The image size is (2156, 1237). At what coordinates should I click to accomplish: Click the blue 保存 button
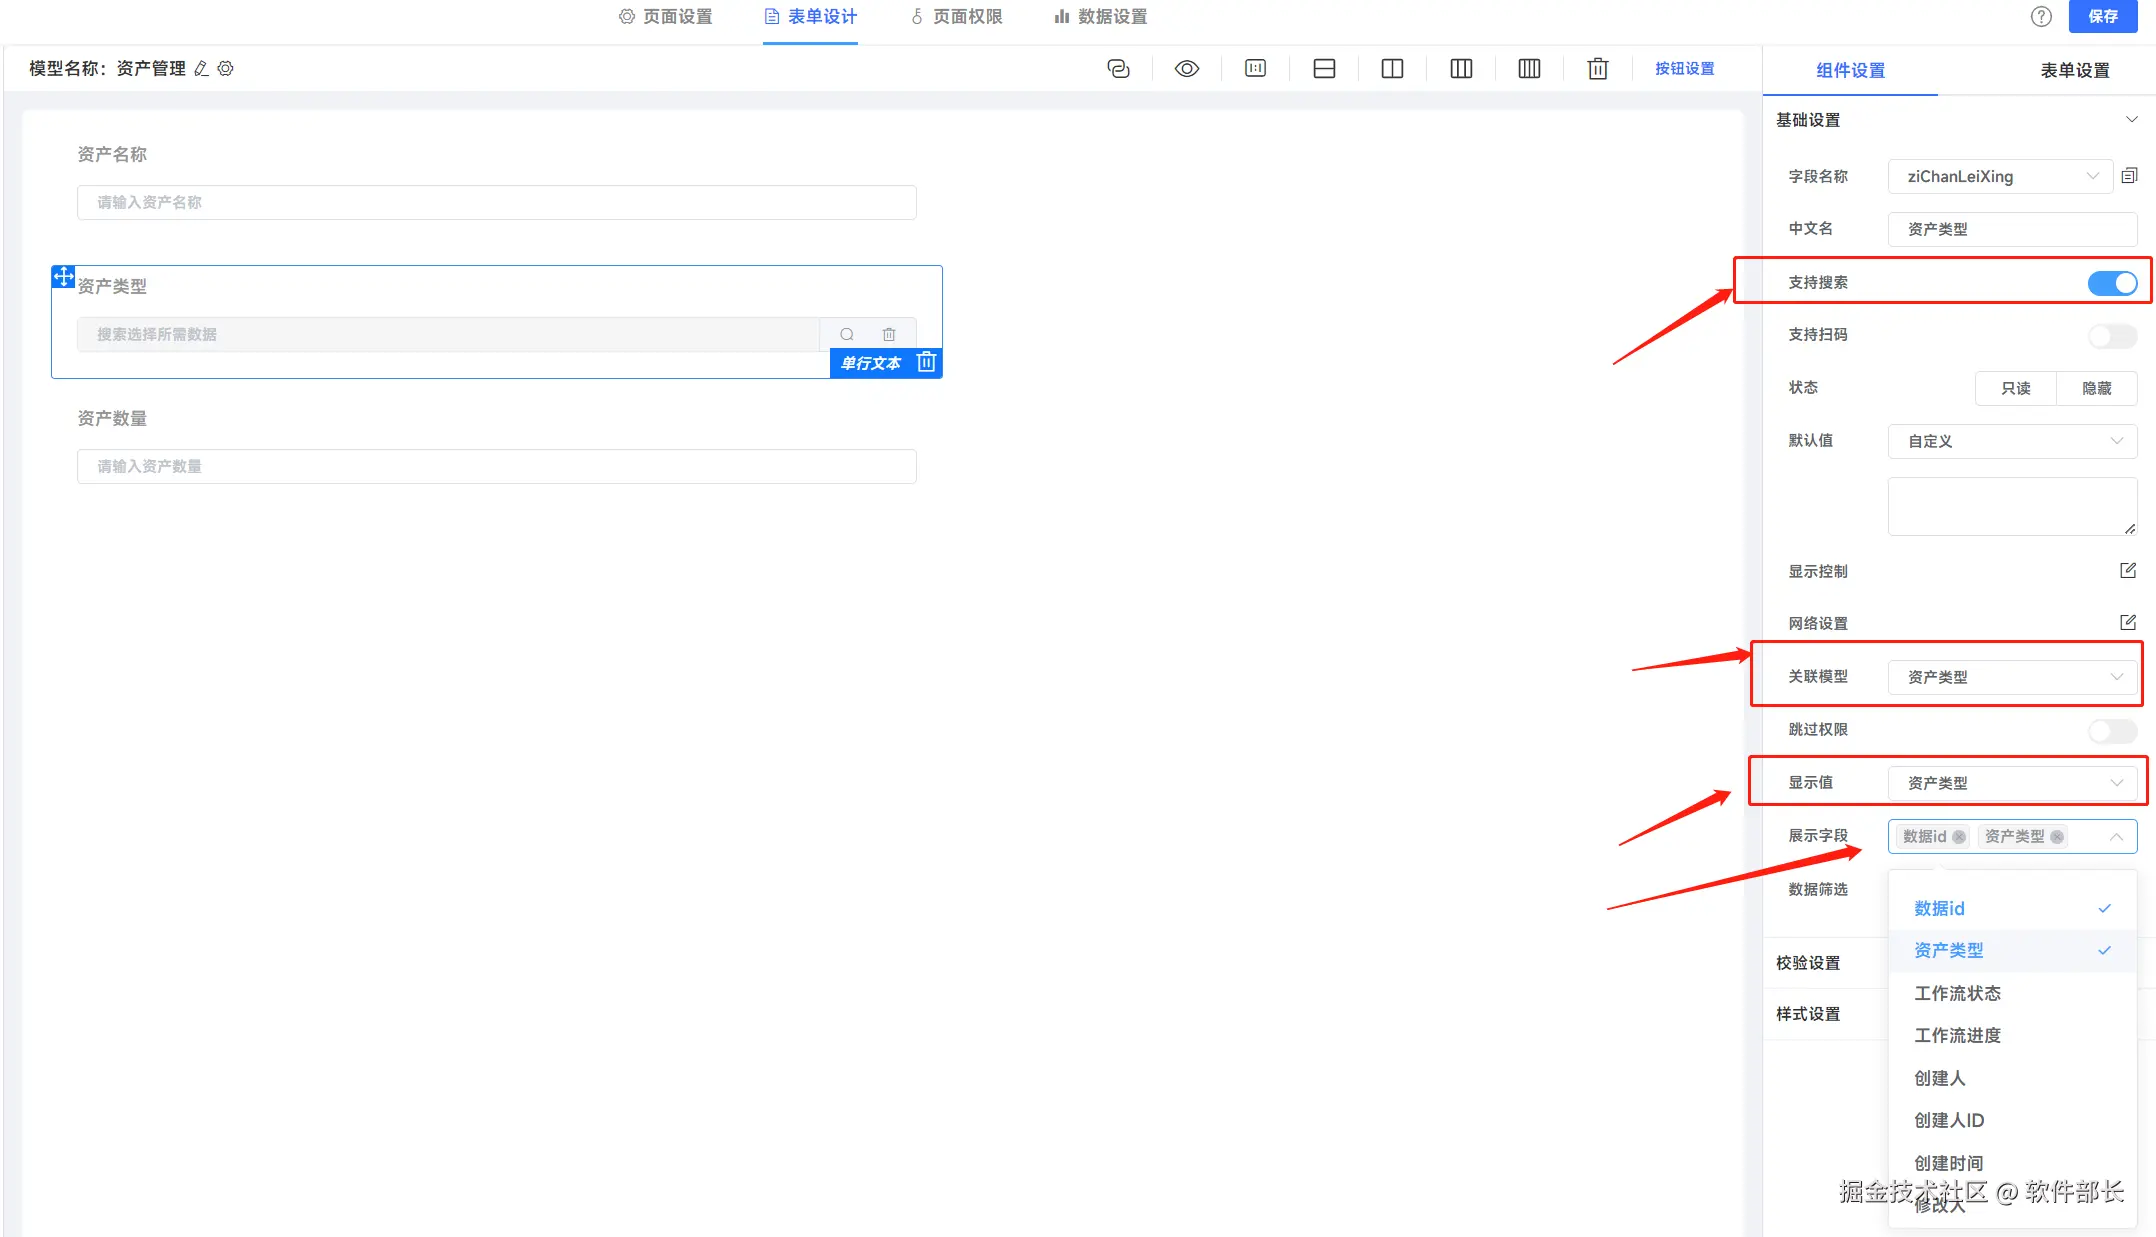2103,16
